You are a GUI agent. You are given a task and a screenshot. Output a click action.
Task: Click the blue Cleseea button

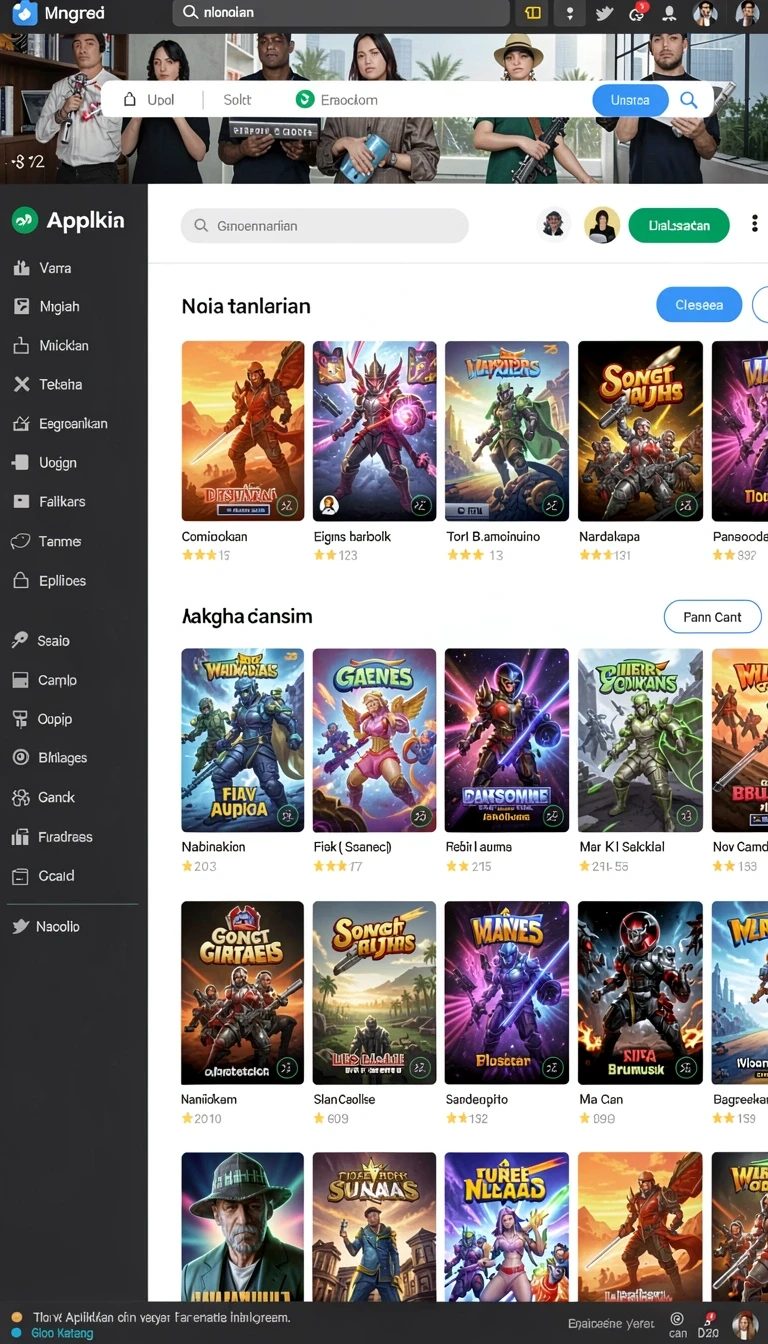pos(699,305)
